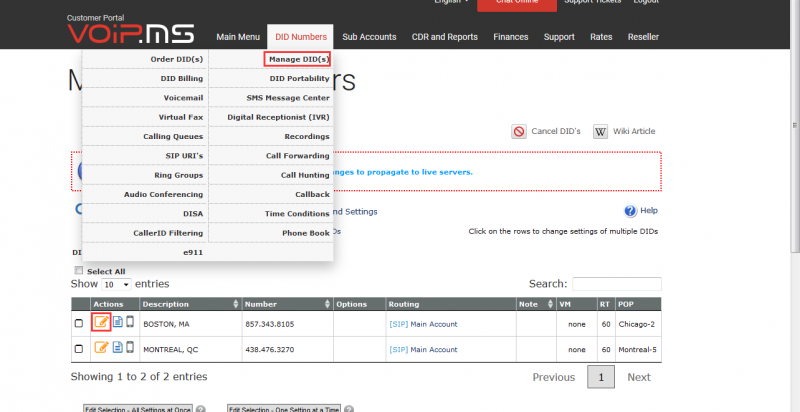Screen dimensions: 800x412
Task: Check the Select All checkbox
Action: [79, 271]
